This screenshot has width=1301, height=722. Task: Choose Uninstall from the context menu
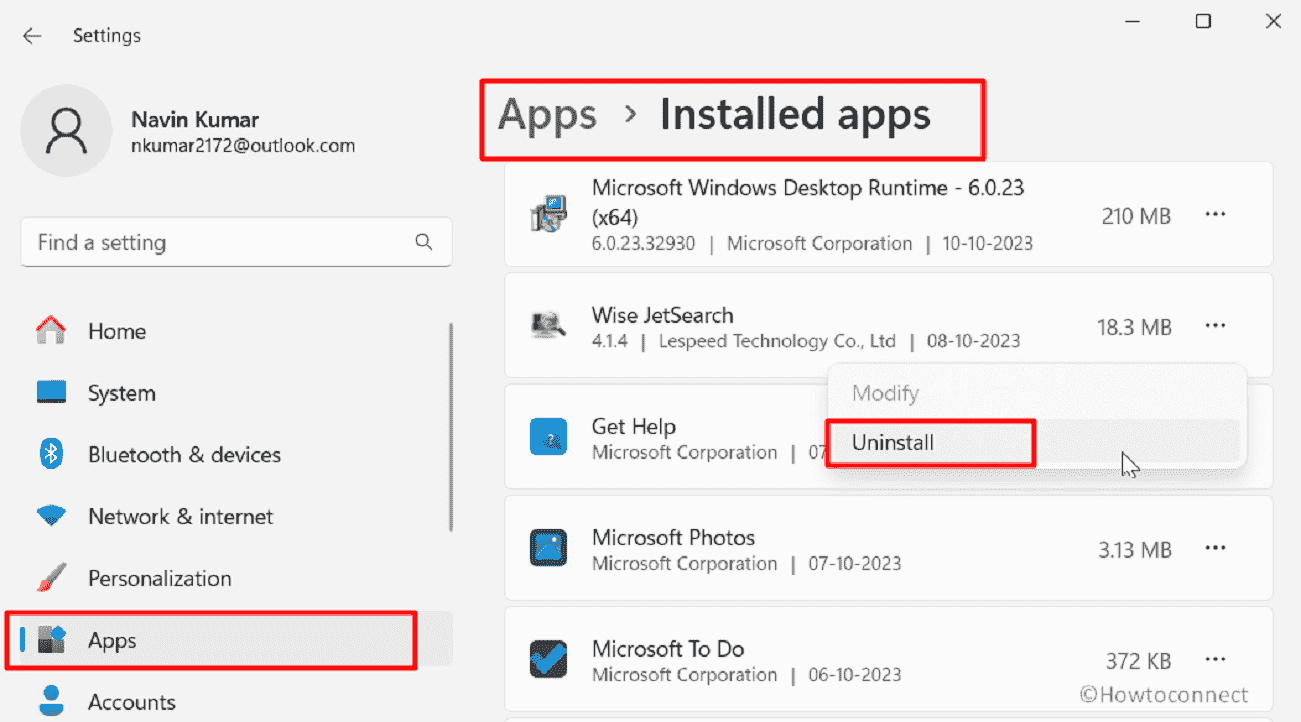[1035, 442]
